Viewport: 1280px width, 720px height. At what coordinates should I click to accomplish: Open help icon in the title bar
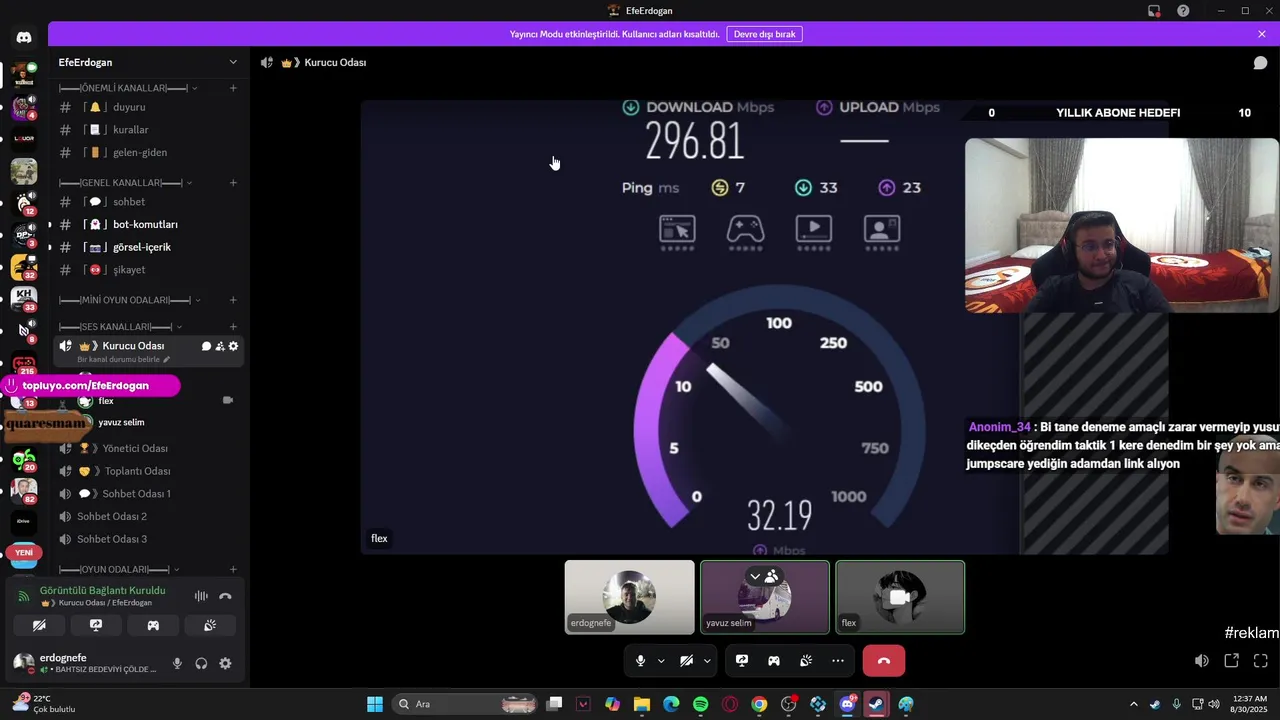(x=1183, y=11)
